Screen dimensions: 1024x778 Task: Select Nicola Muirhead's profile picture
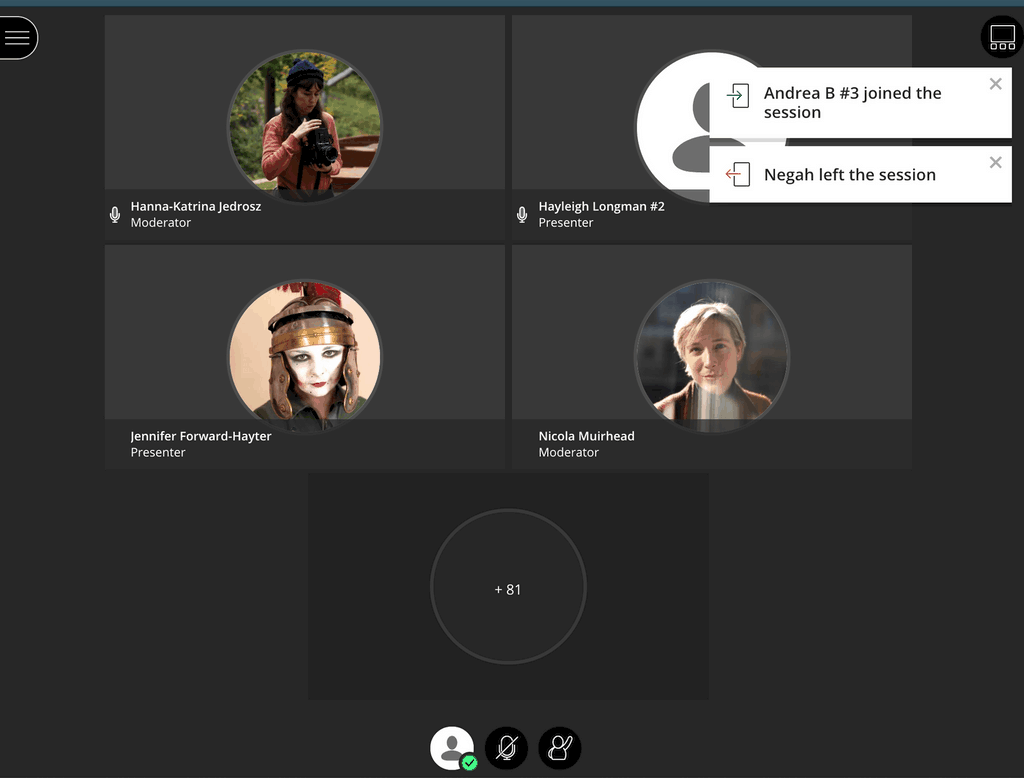tap(711, 355)
